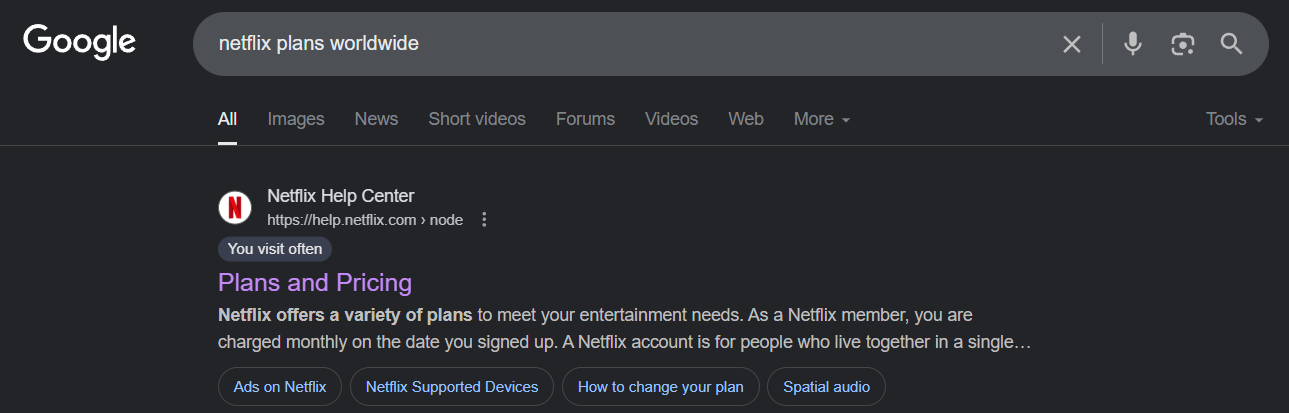Screen dimensions: 1289x413
Task: Click the Google logo
Action: [80, 42]
